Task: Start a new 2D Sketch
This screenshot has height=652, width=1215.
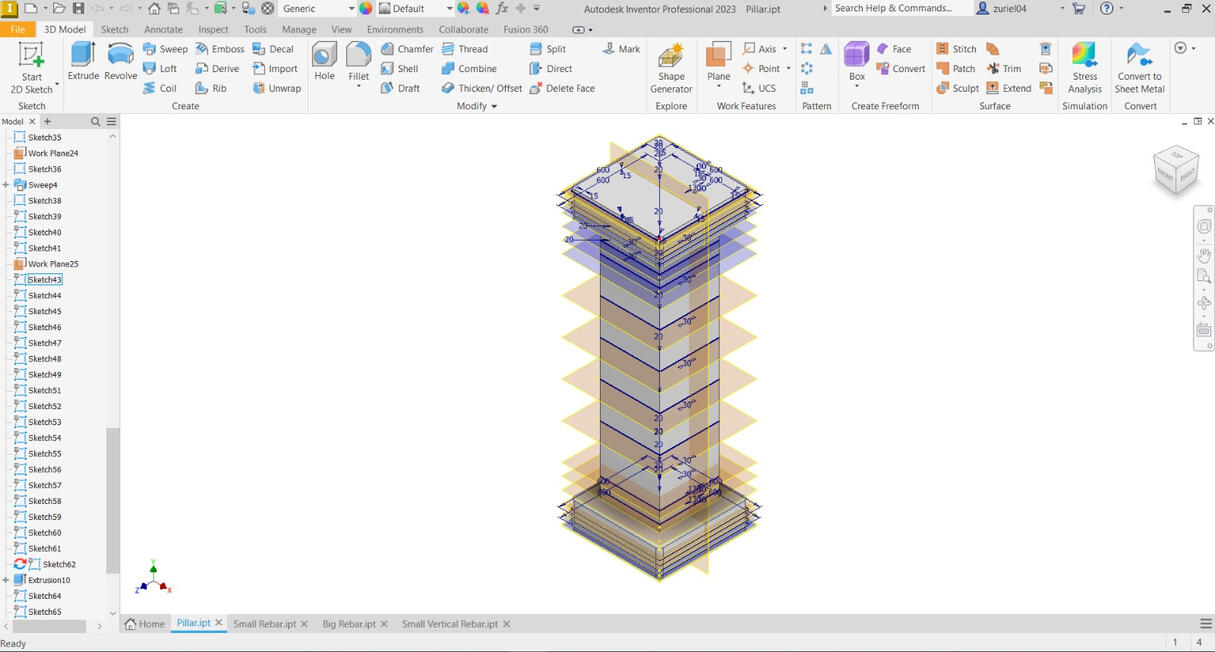Action: 32,68
